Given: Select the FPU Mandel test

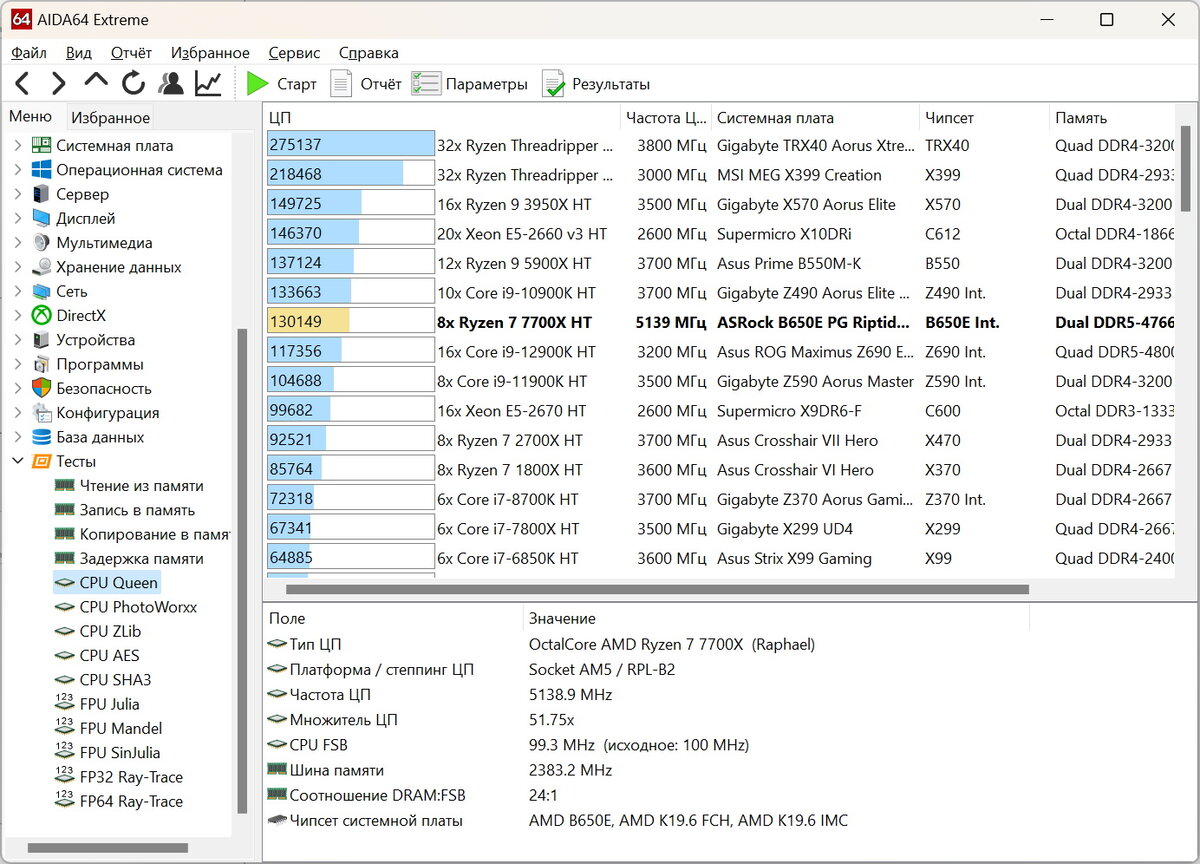Looking at the screenshot, I should point(109,728).
